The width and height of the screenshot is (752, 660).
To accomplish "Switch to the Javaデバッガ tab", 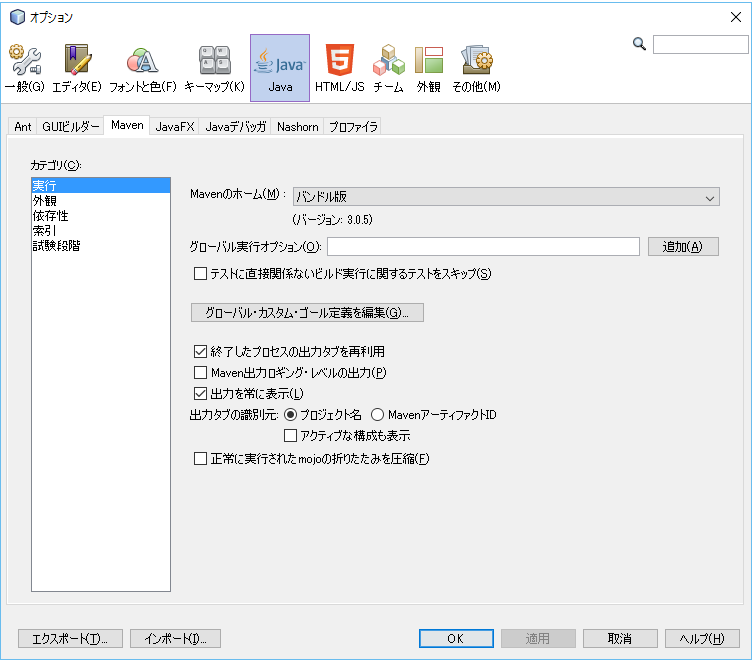I will pos(235,127).
